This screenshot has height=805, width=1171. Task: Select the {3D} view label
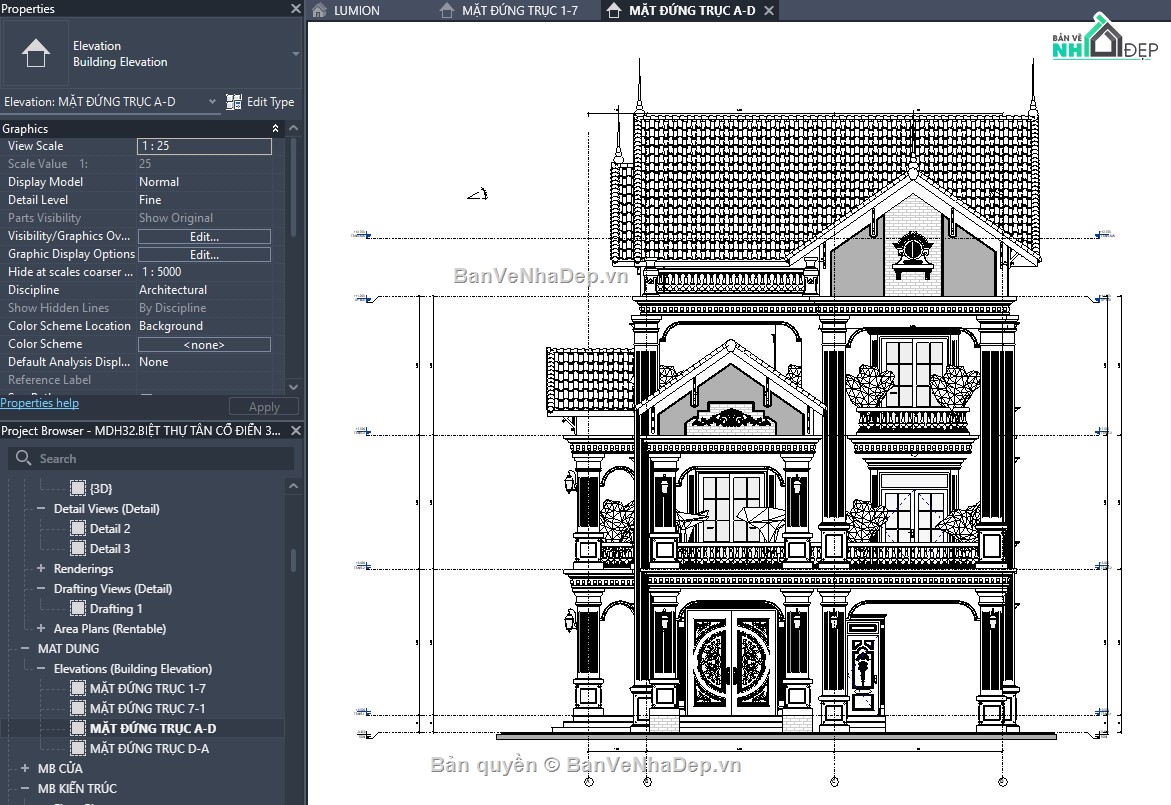point(101,488)
